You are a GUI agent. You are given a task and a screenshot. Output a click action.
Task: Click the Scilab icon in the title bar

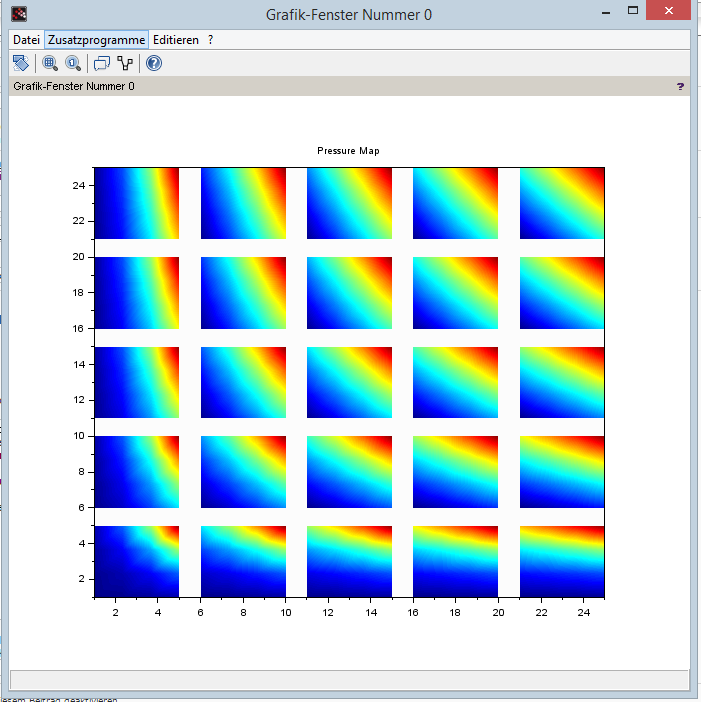(x=20, y=14)
